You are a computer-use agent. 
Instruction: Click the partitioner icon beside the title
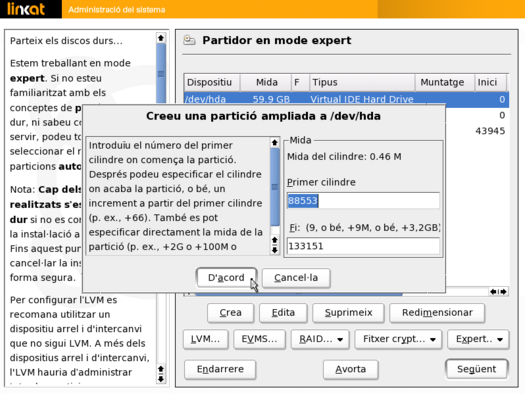tap(190, 40)
